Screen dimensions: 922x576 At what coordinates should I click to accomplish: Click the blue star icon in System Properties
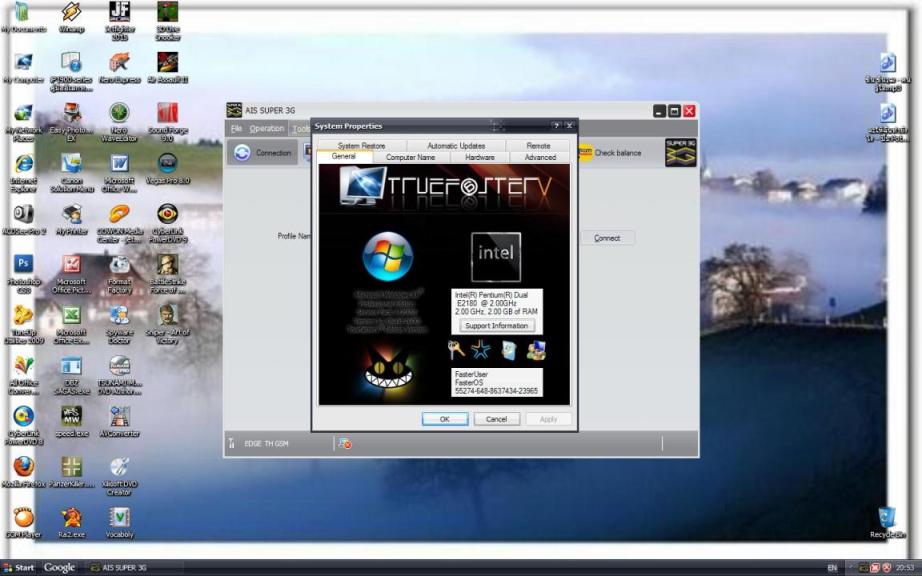point(481,350)
